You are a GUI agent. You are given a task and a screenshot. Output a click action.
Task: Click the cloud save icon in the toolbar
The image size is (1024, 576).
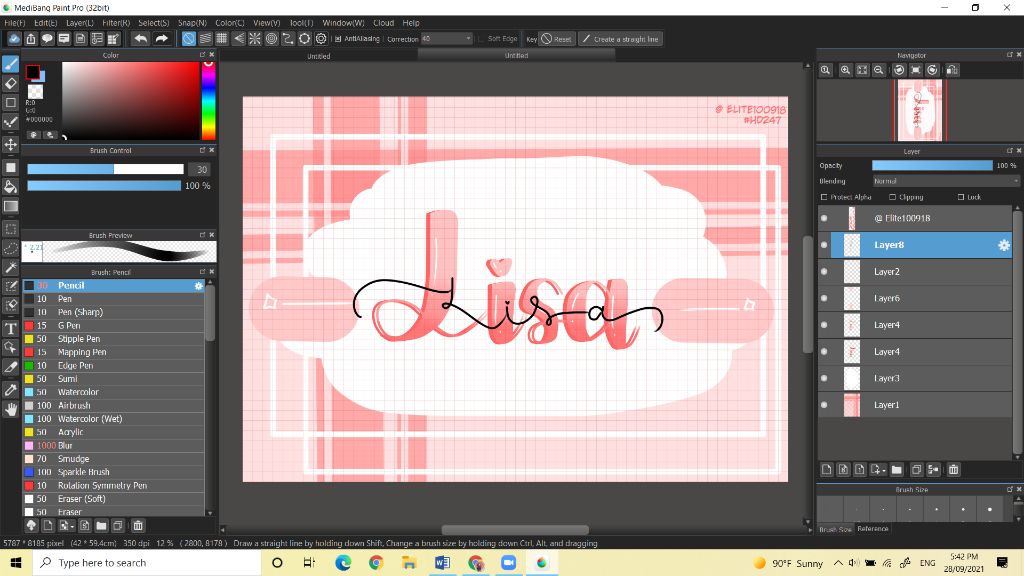pos(14,39)
